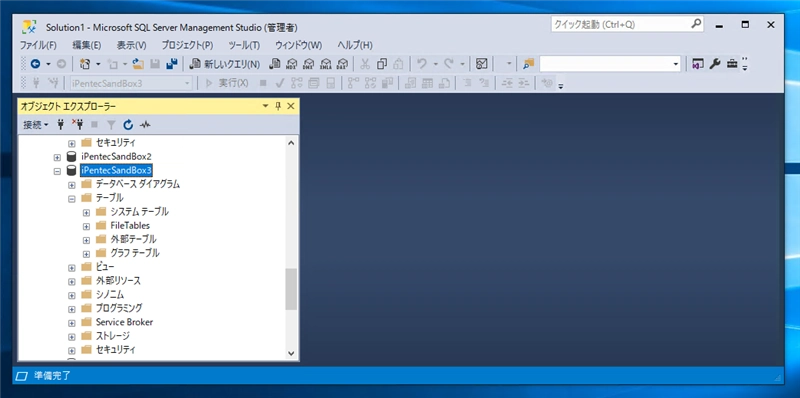800x398 pixels.
Task: Click the purple Visual Studio window icon
Action: 697,64
